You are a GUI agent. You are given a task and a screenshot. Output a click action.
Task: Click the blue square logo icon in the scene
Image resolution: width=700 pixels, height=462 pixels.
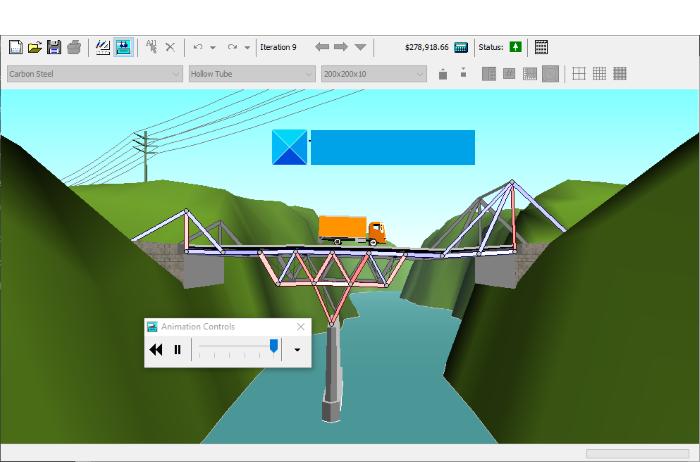click(x=289, y=147)
